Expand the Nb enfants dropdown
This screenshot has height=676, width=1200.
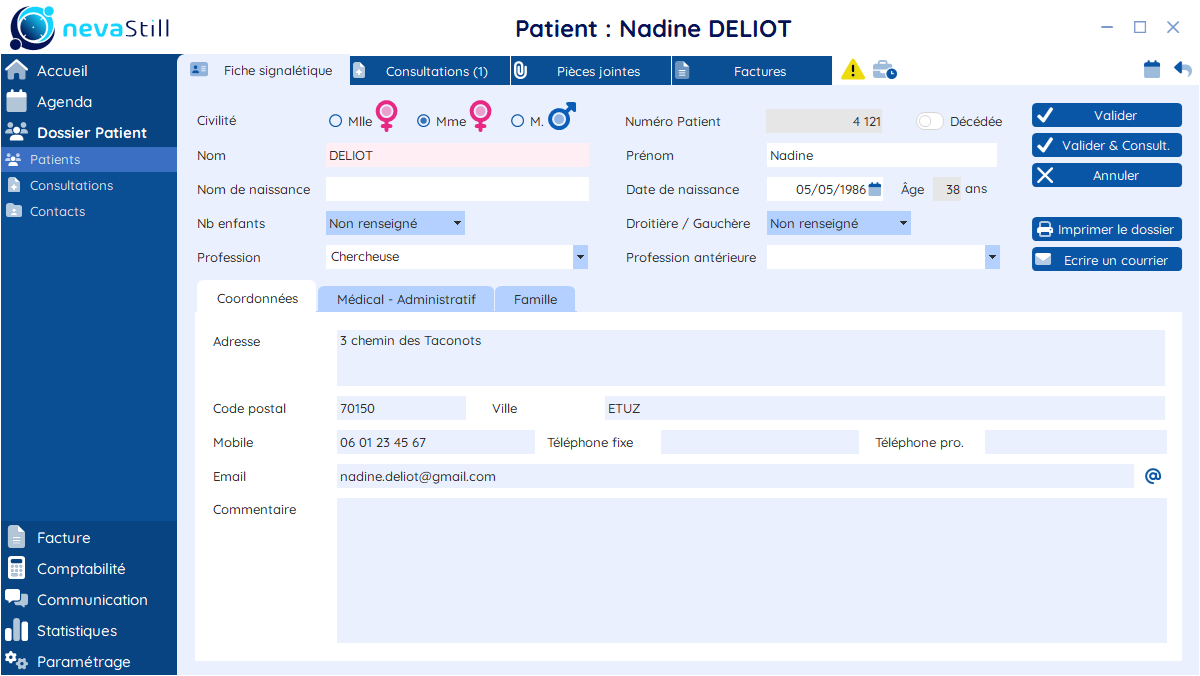tap(457, 223)
